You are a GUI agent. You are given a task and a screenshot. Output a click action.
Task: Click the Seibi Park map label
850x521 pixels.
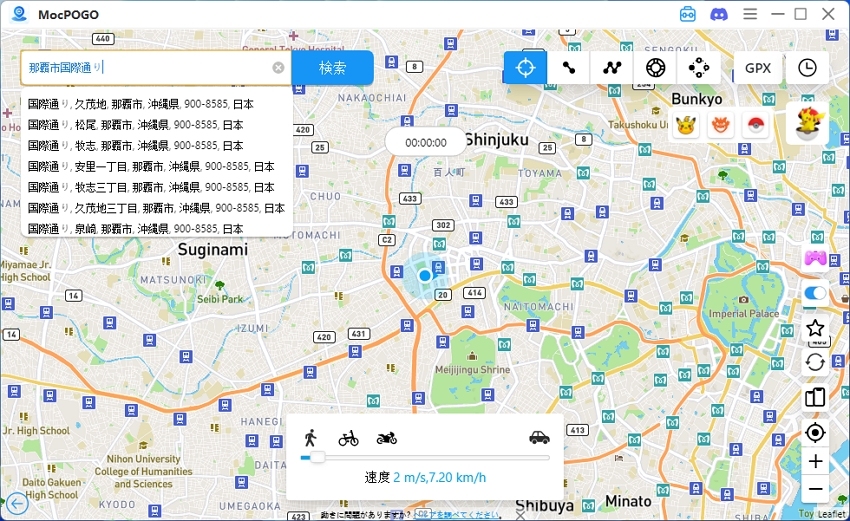pos(220,299)
